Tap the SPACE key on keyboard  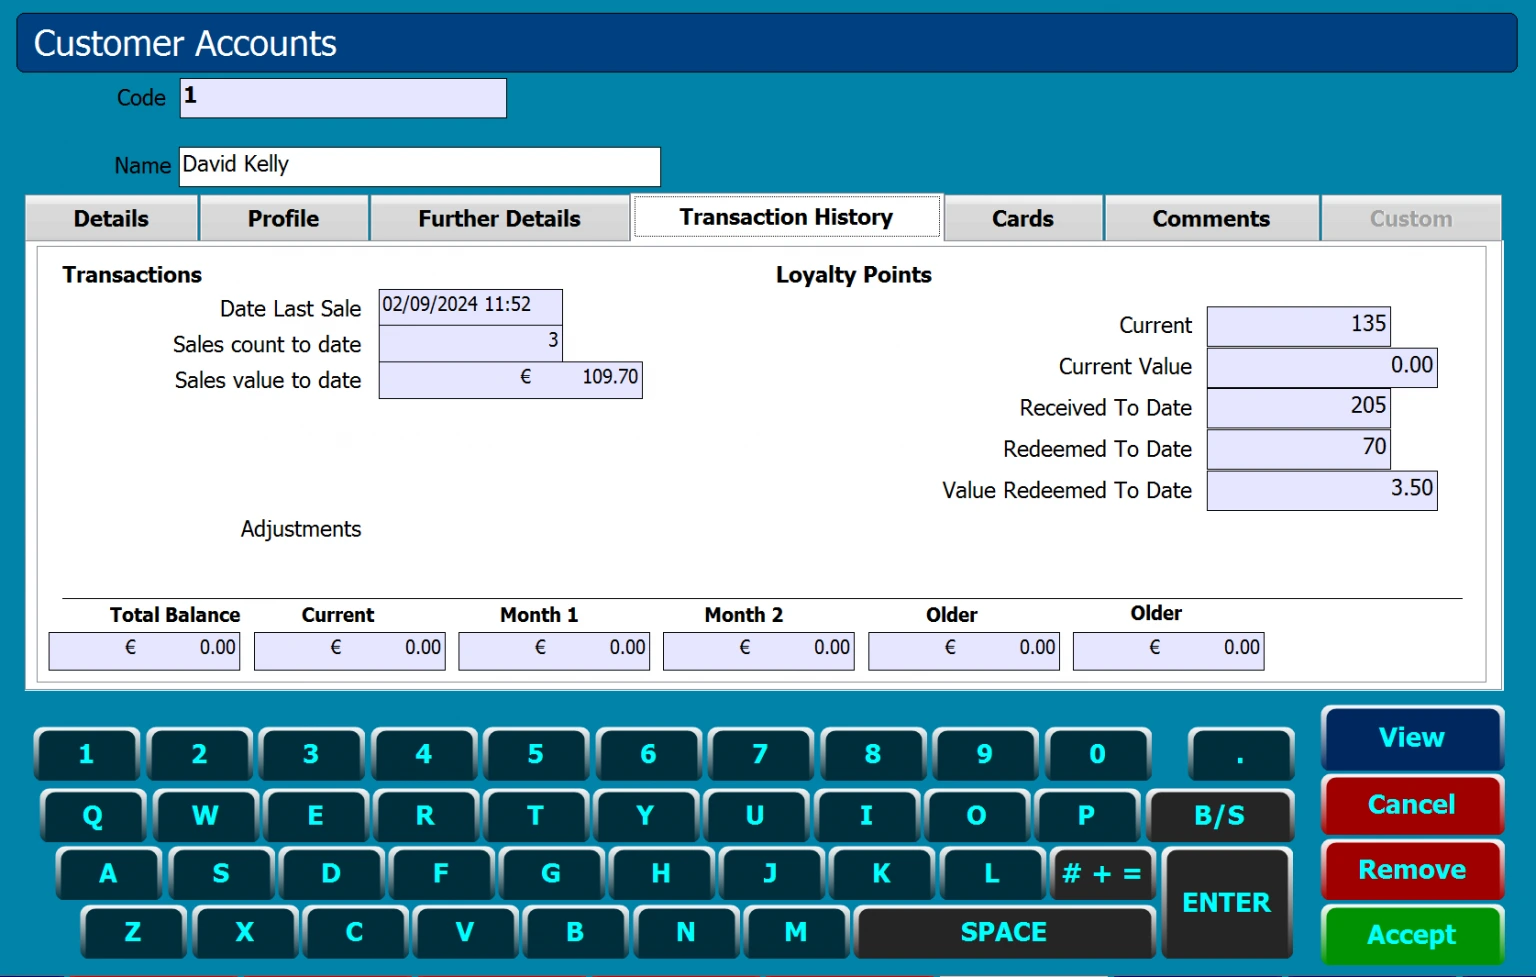pos(1003,932)
